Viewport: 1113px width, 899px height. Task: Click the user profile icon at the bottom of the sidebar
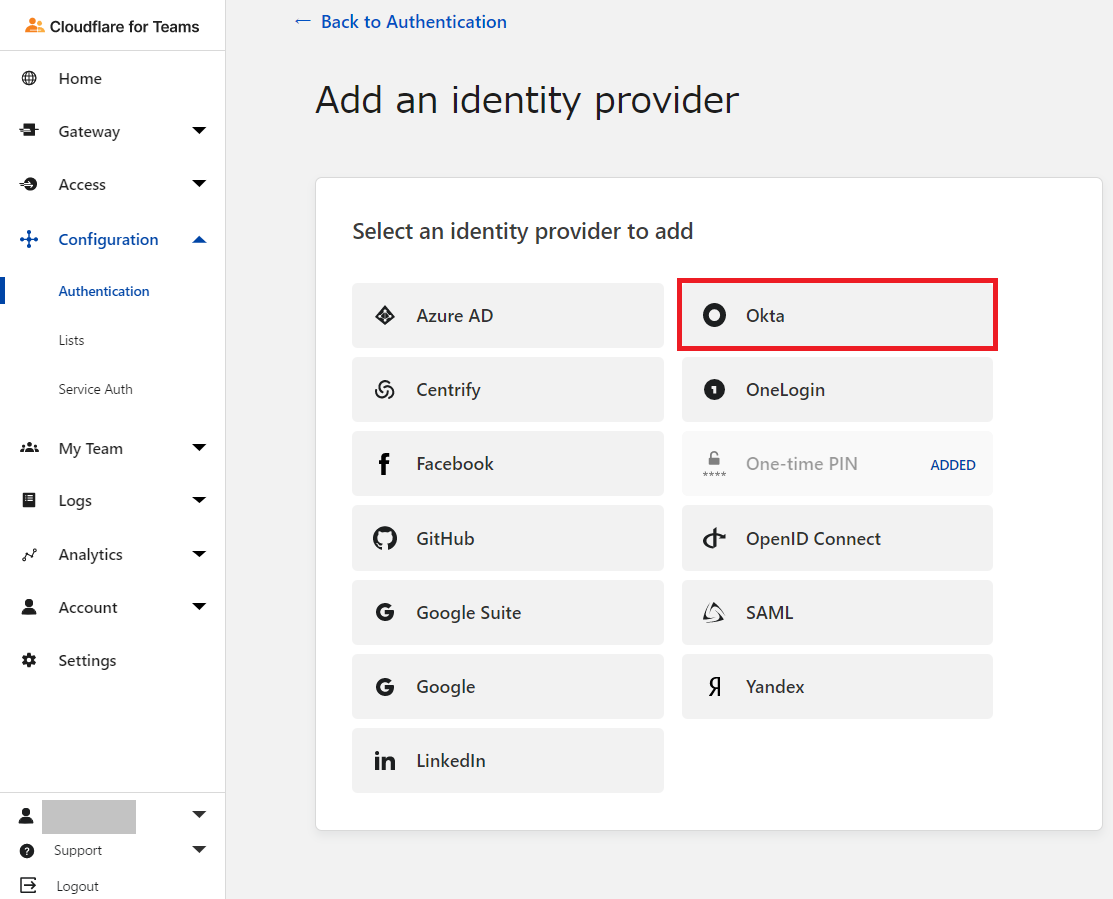[x=26, y=815]
